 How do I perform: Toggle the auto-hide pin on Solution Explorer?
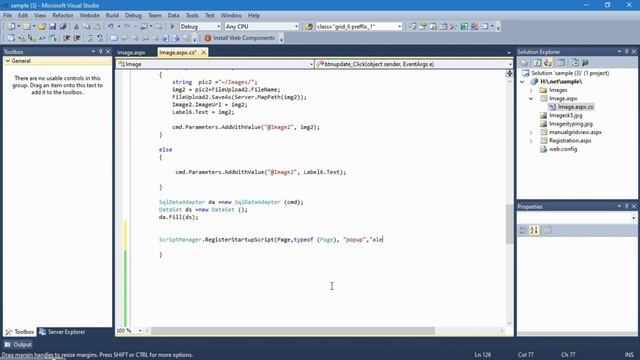click(x=626, y=51)
